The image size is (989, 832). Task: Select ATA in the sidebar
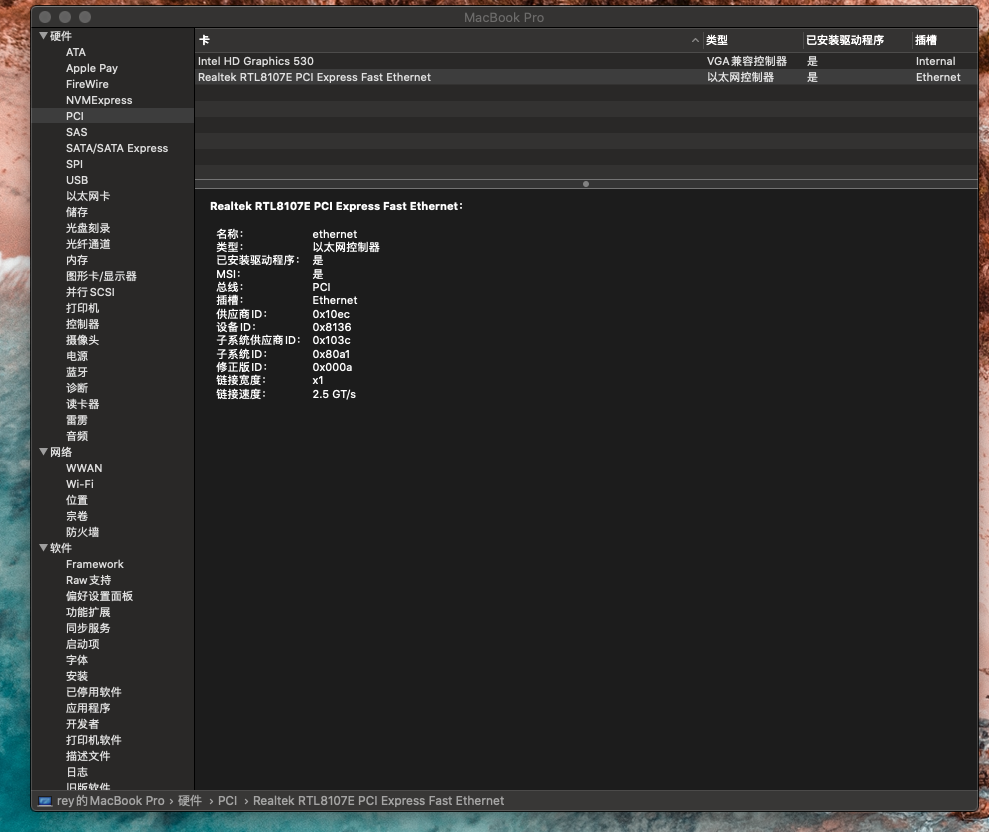click(76, 52)
